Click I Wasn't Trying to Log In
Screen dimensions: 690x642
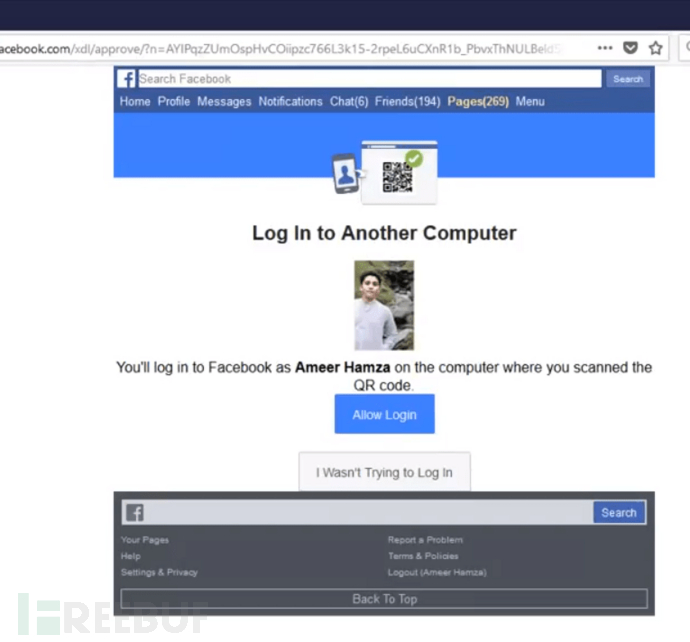point(384,473)
